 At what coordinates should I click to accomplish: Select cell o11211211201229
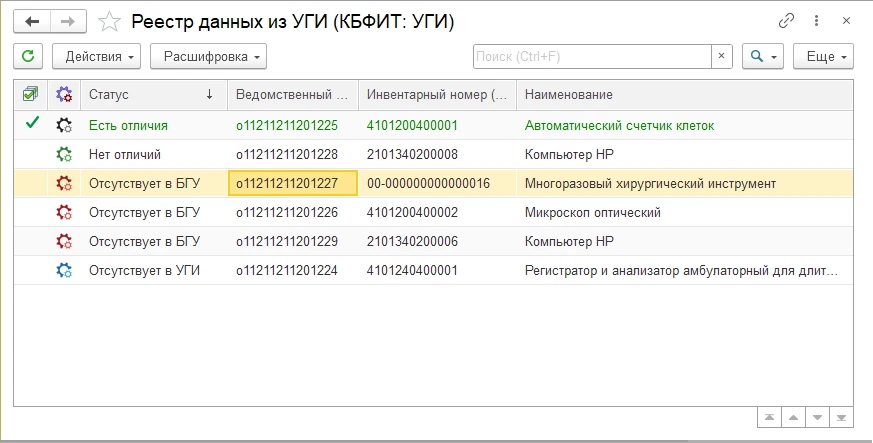[x=293, y=241]
